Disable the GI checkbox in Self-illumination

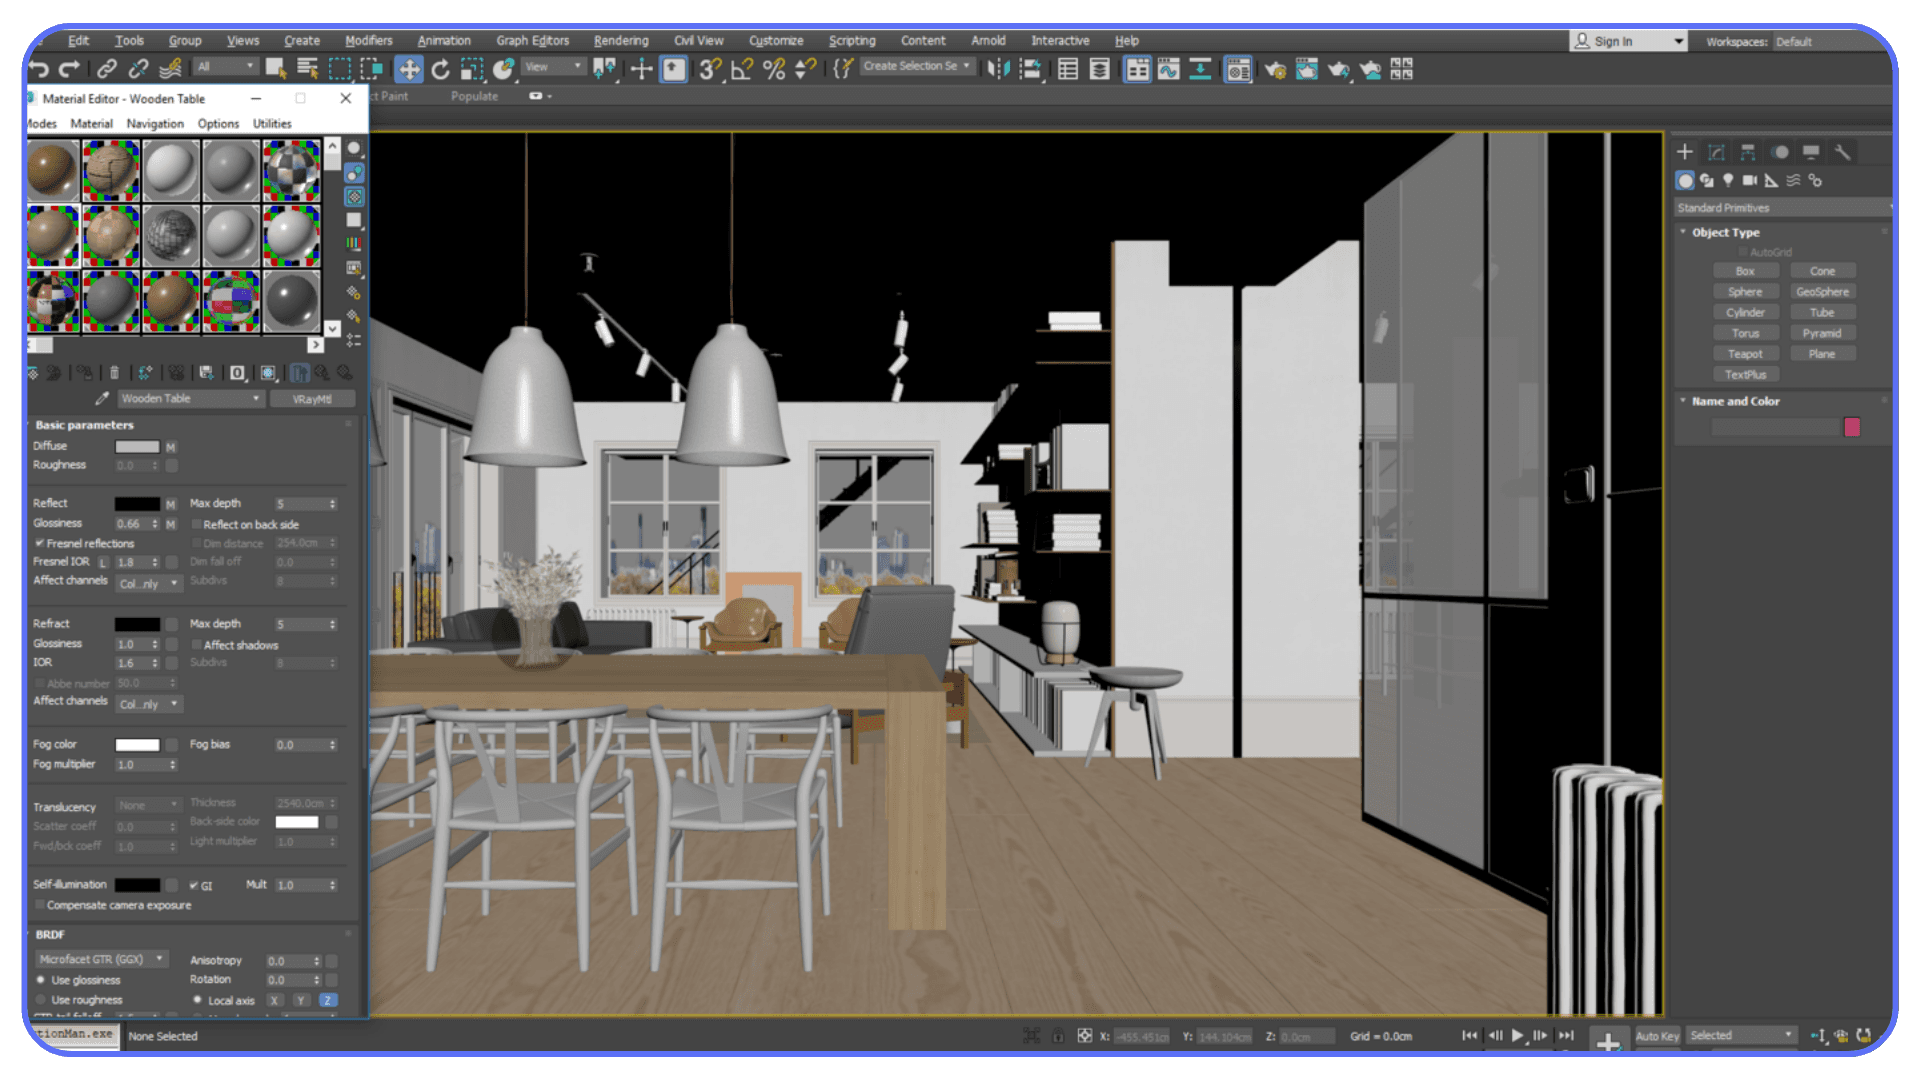[194, 885]
